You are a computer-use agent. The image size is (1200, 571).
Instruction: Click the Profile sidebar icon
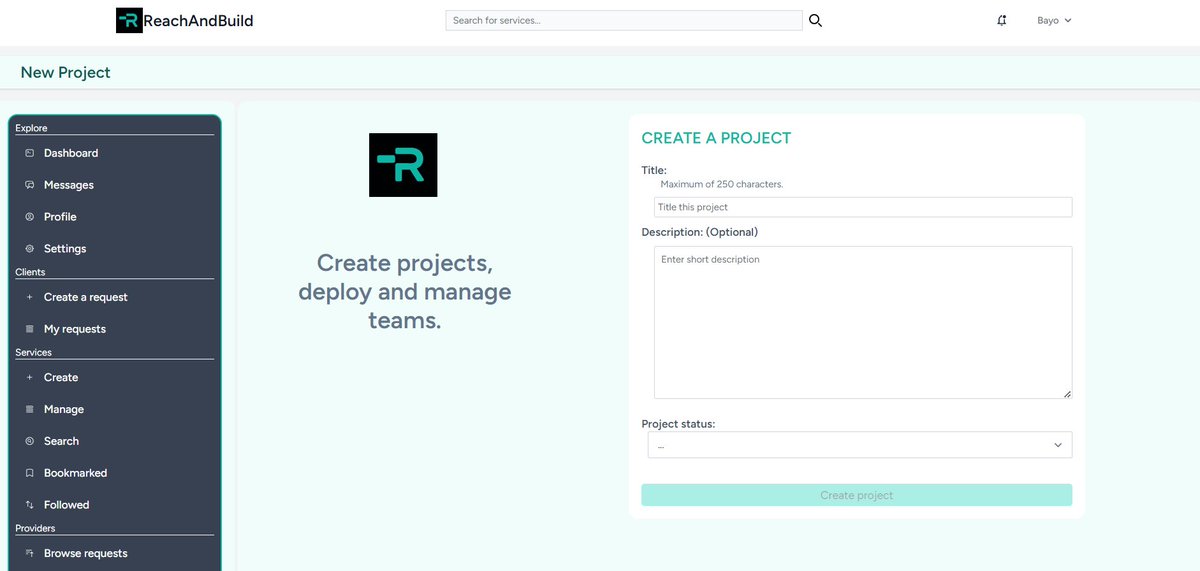29,217
